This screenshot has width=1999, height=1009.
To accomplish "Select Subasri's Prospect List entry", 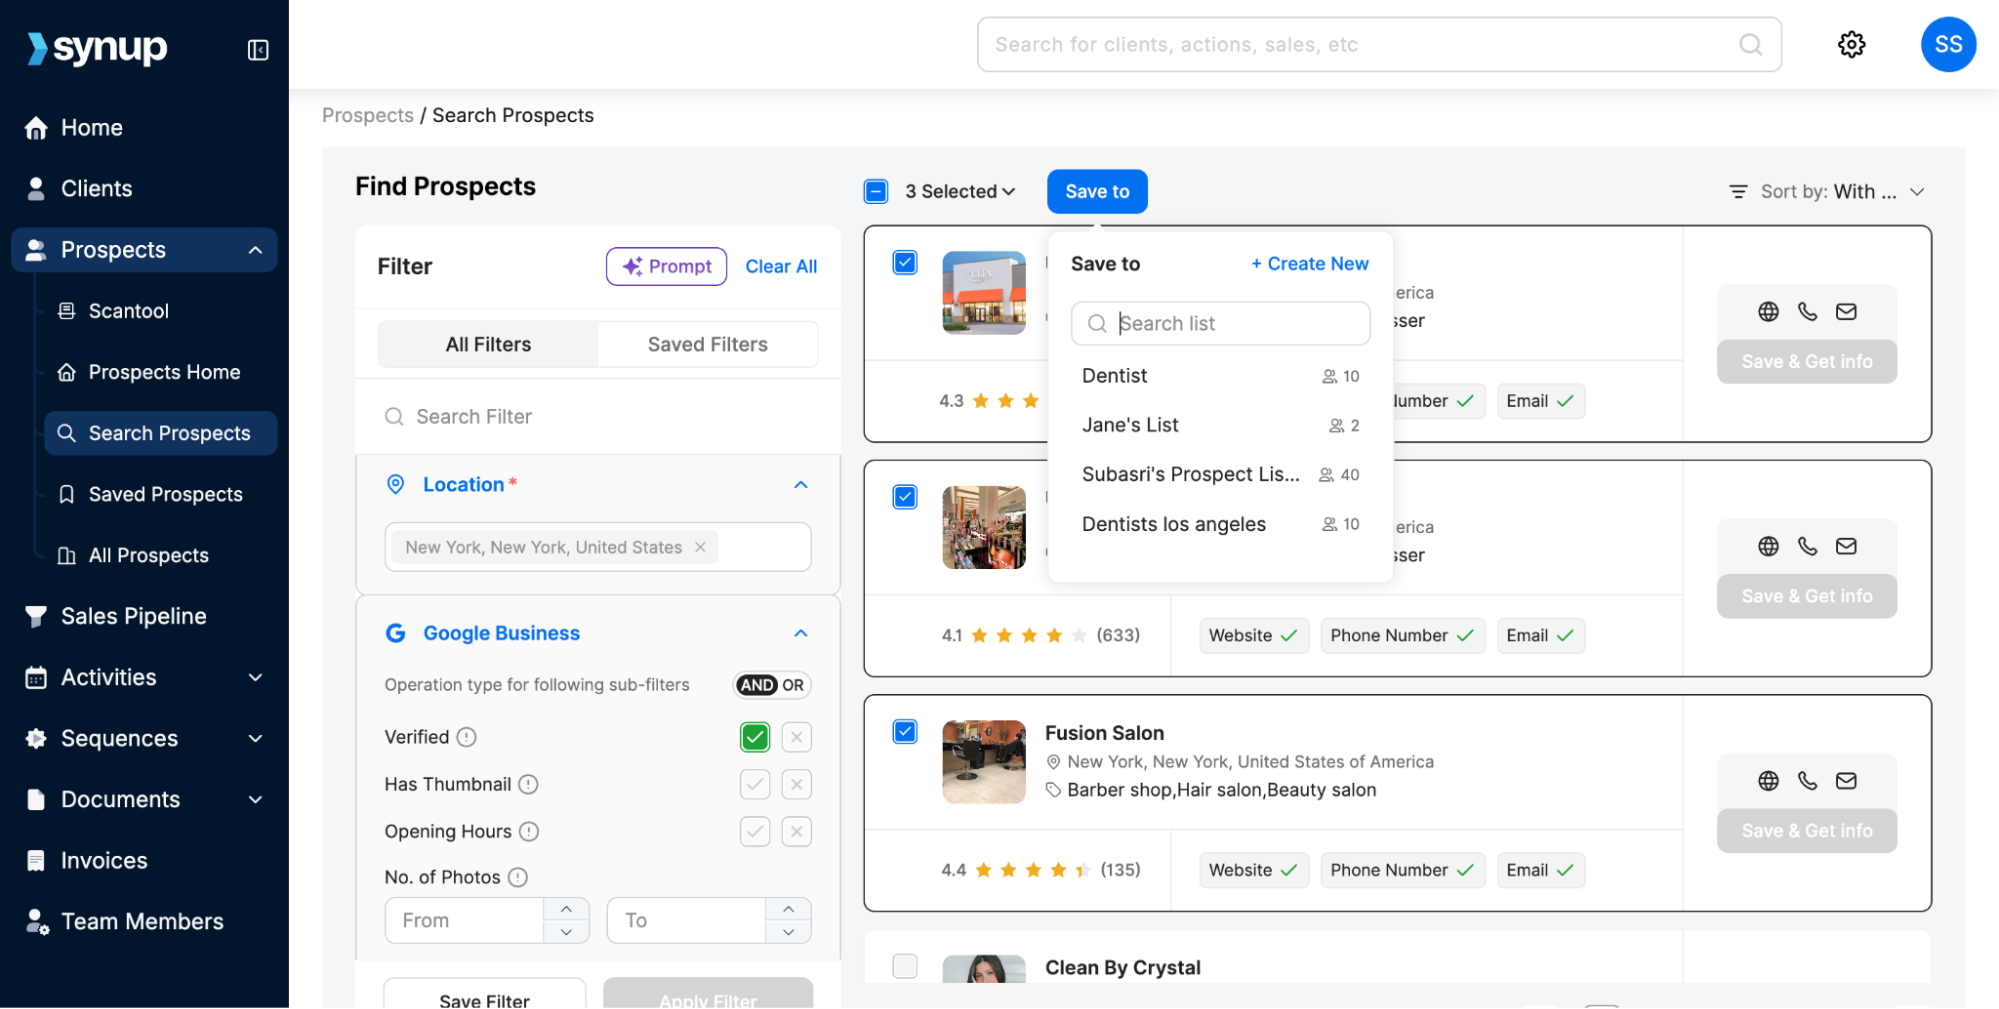I will [x=1220, y=474].
